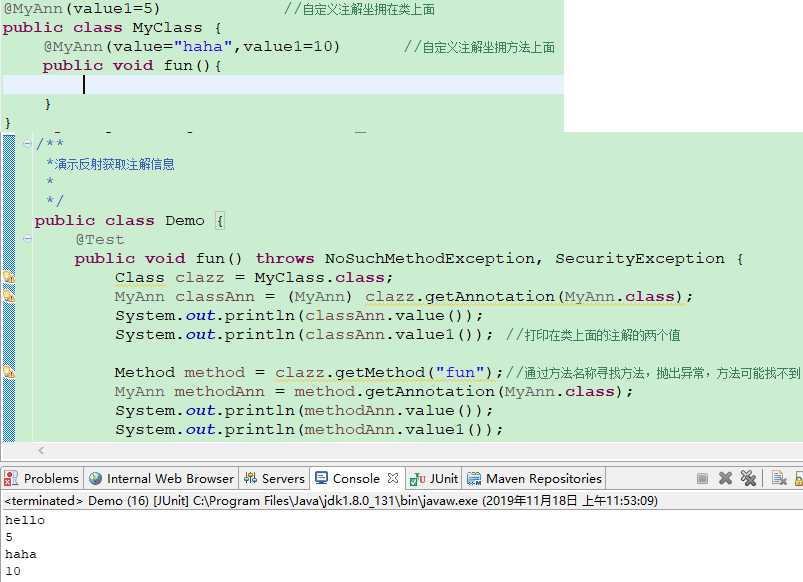Click console output line 'hello'

click(x=25, y=520)
